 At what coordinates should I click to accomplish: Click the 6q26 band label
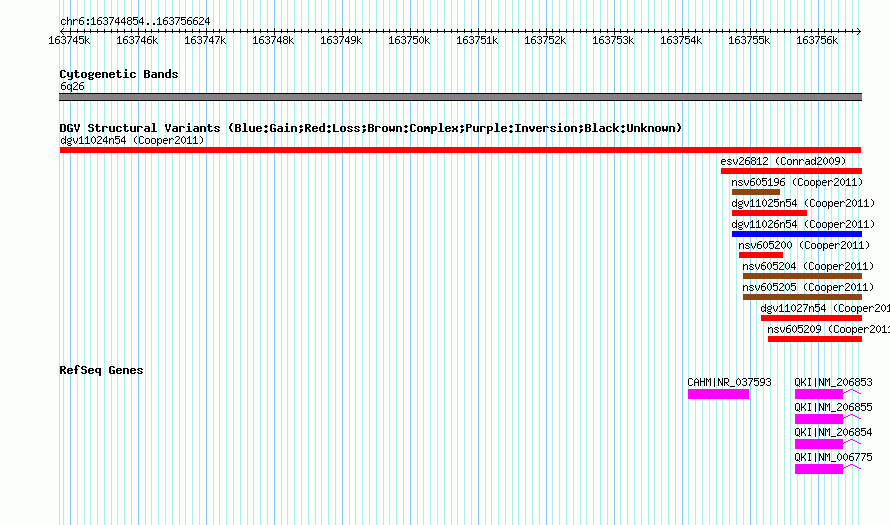[x=72, y=86]
